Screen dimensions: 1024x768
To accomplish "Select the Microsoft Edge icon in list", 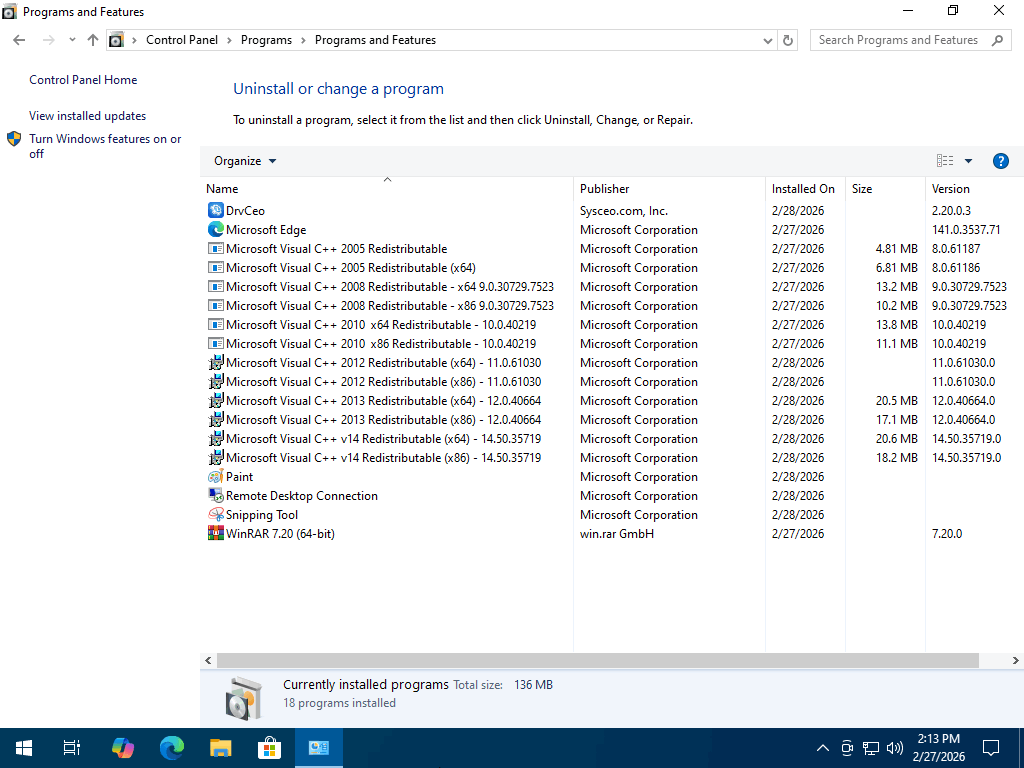I will pyautogui.click(x=215, y=230).
